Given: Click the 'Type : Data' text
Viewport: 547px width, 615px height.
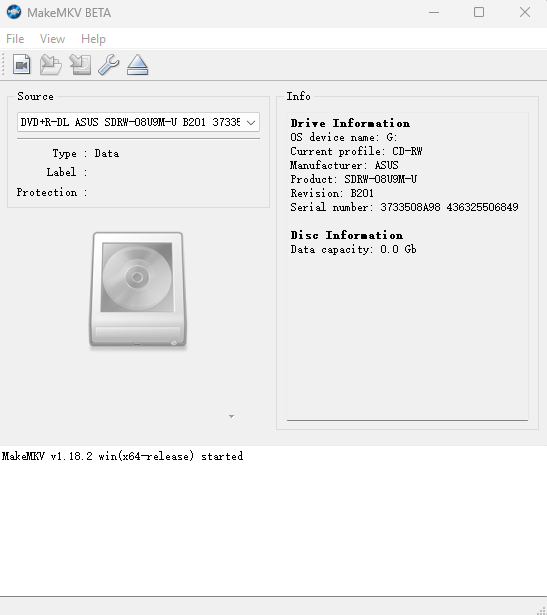Looking at the screenshot, I should 86,153.
